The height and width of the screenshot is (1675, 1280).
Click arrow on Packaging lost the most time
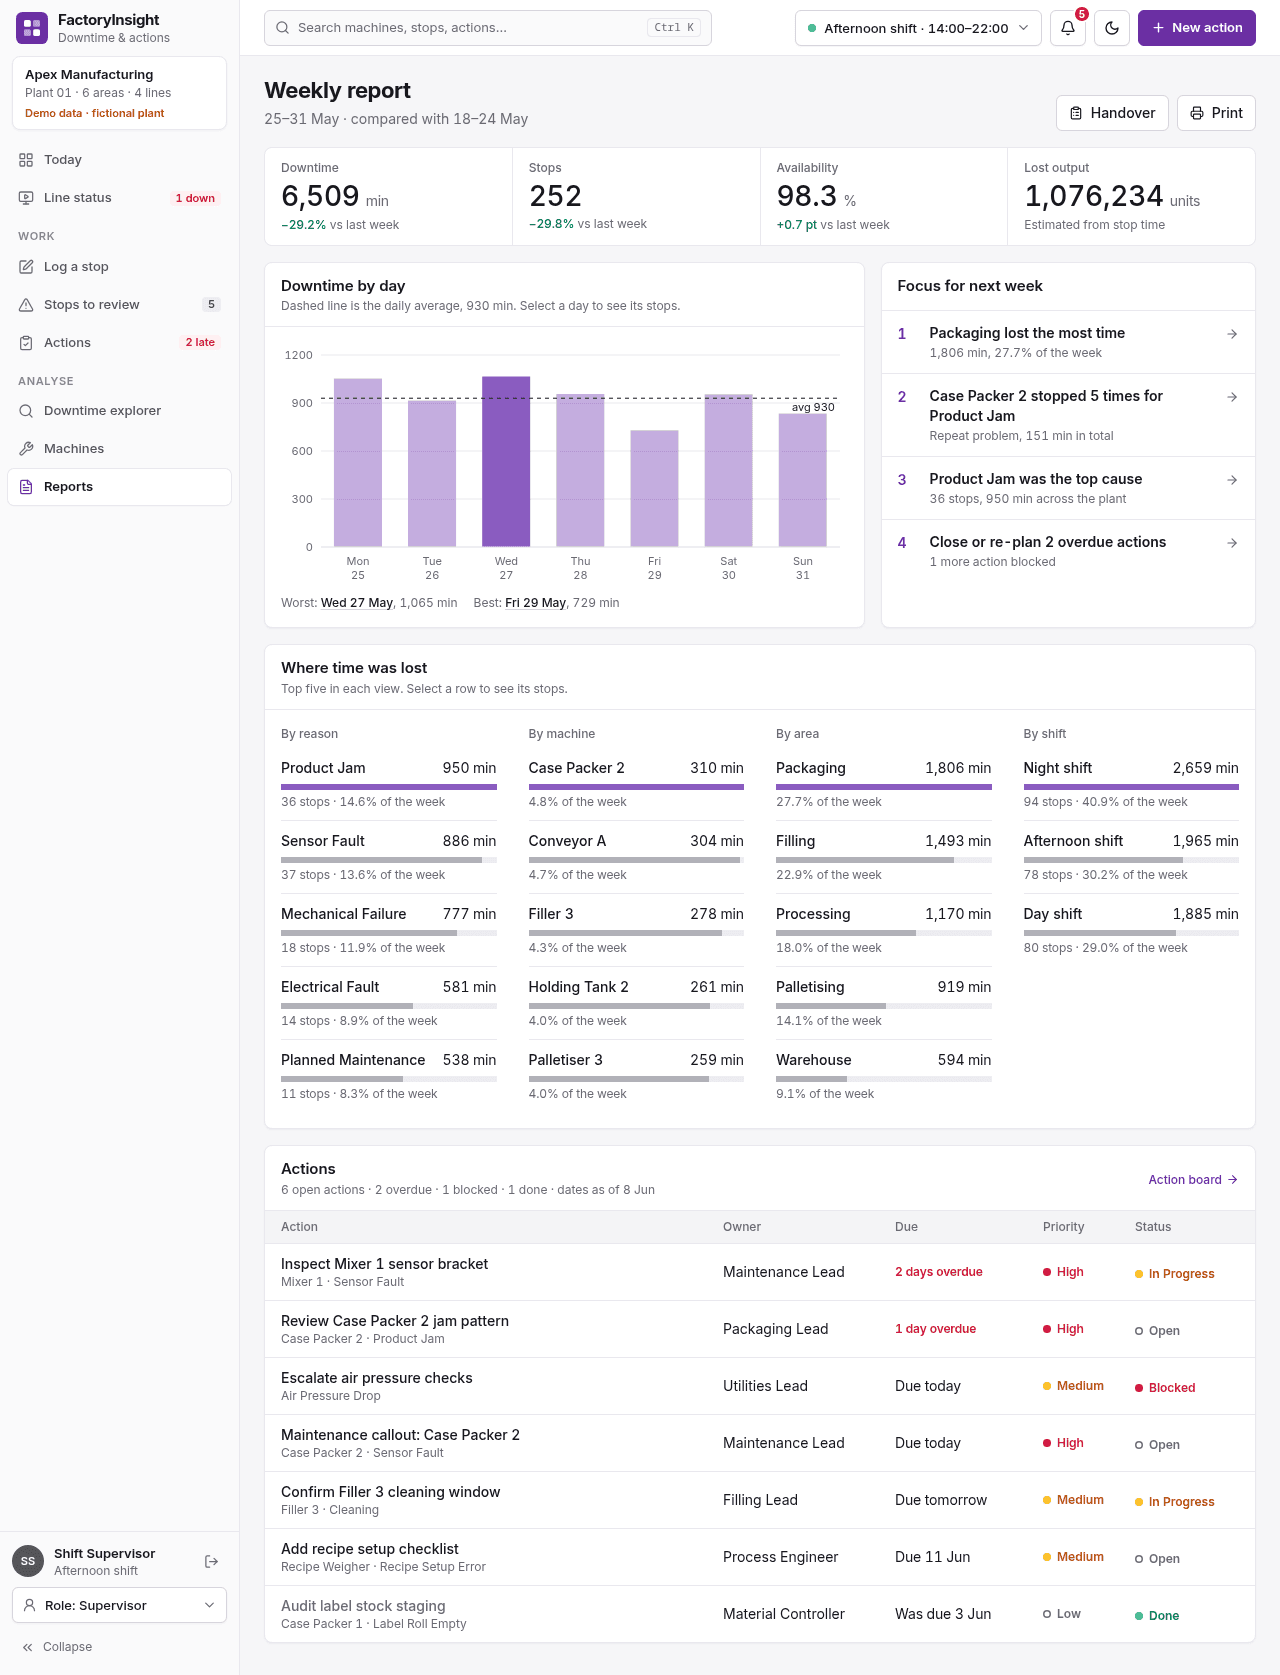1232,334
